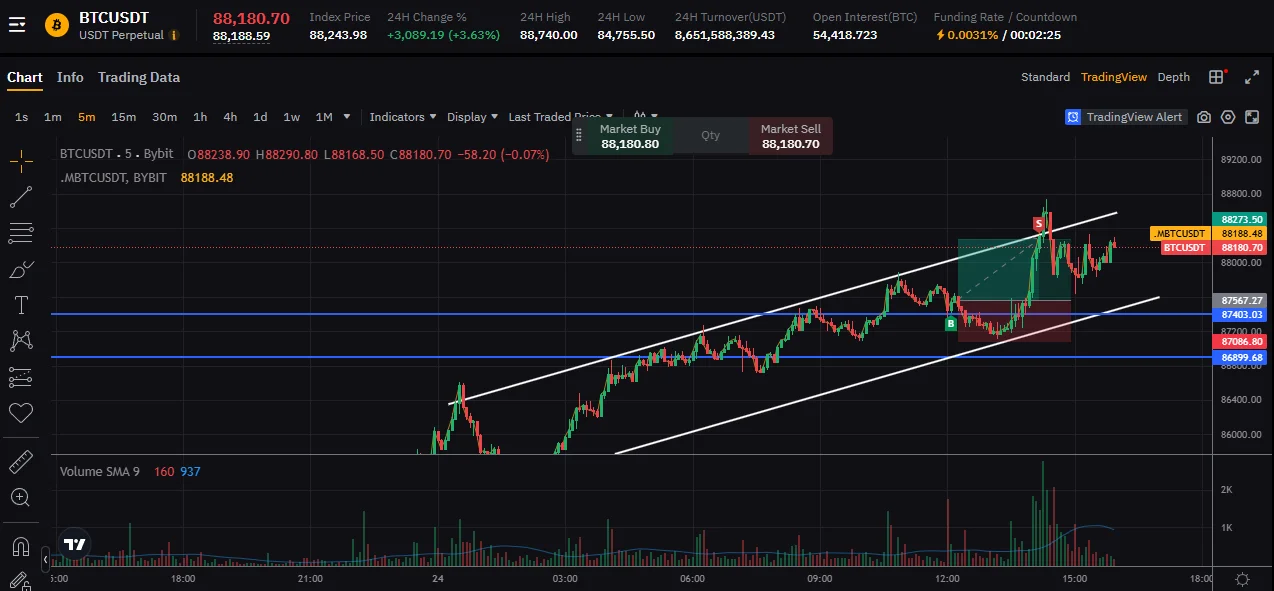Set interval to 1m
1274x591 pixels.
coord(53,117)
